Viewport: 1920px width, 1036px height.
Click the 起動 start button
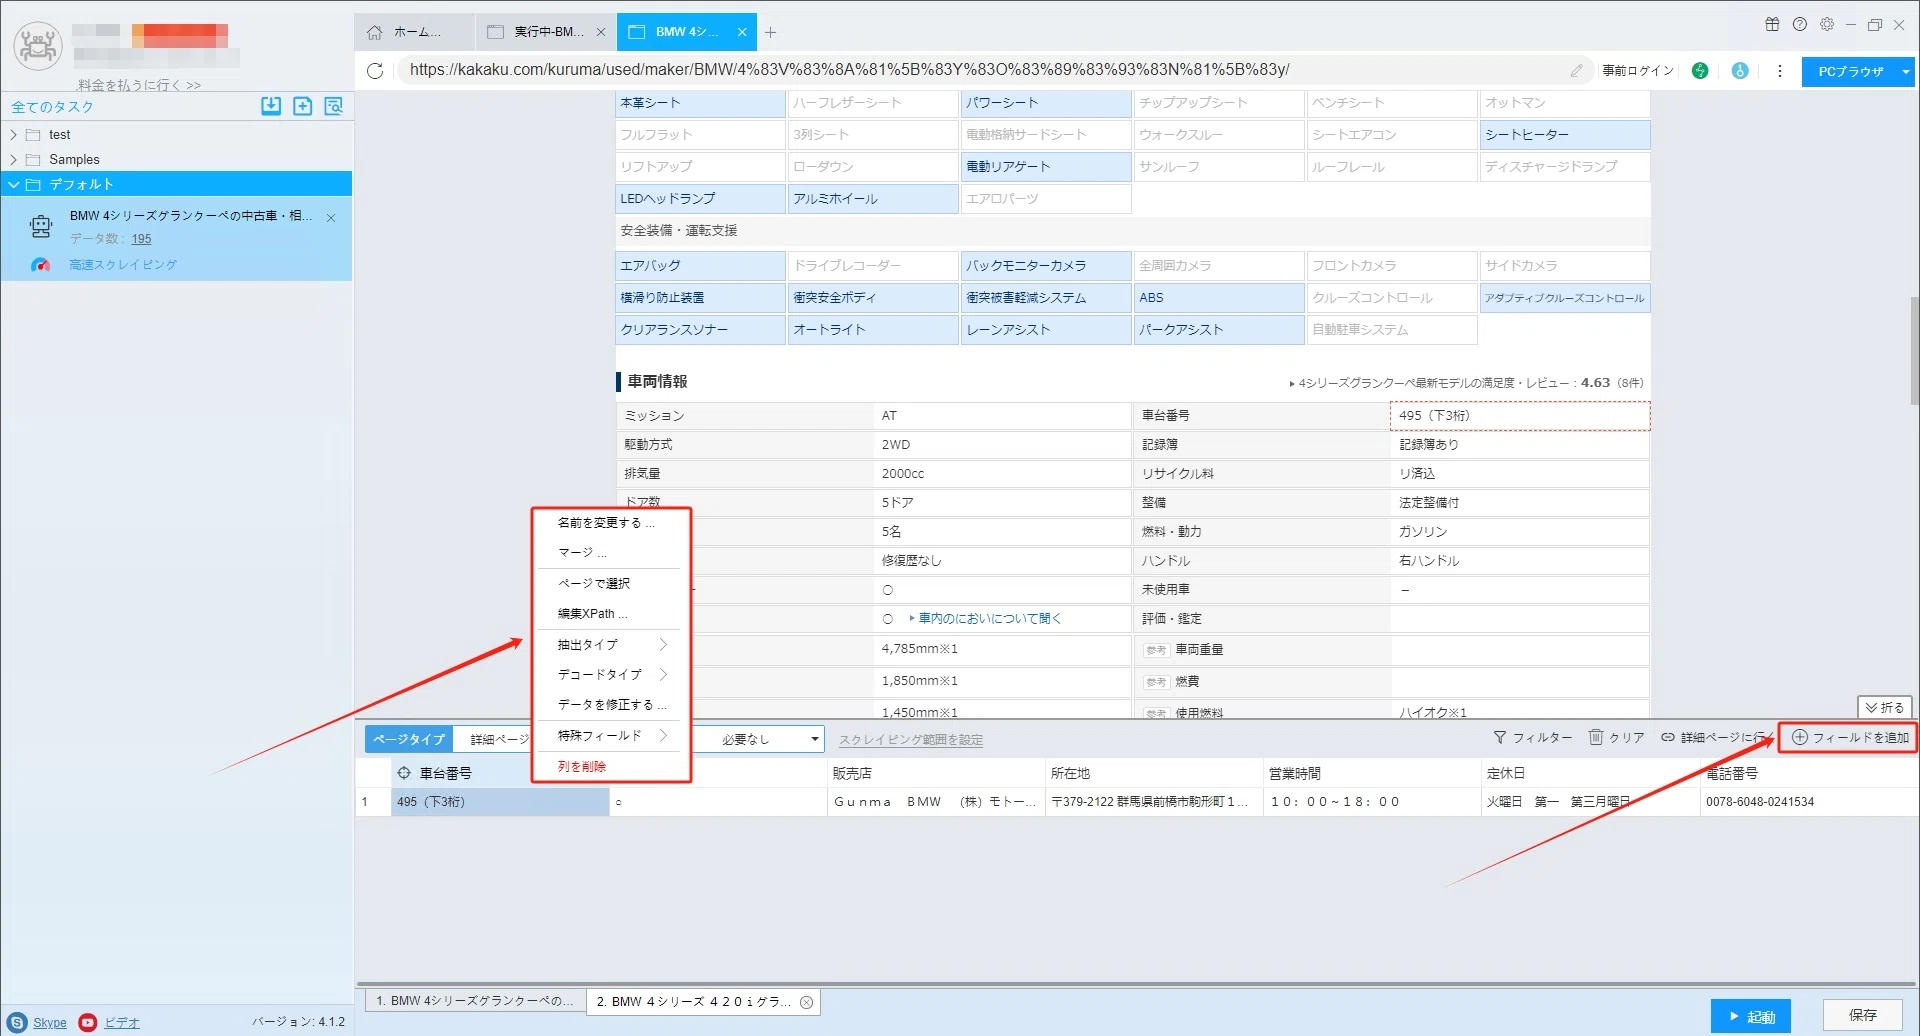(x=1750, y=1016)
